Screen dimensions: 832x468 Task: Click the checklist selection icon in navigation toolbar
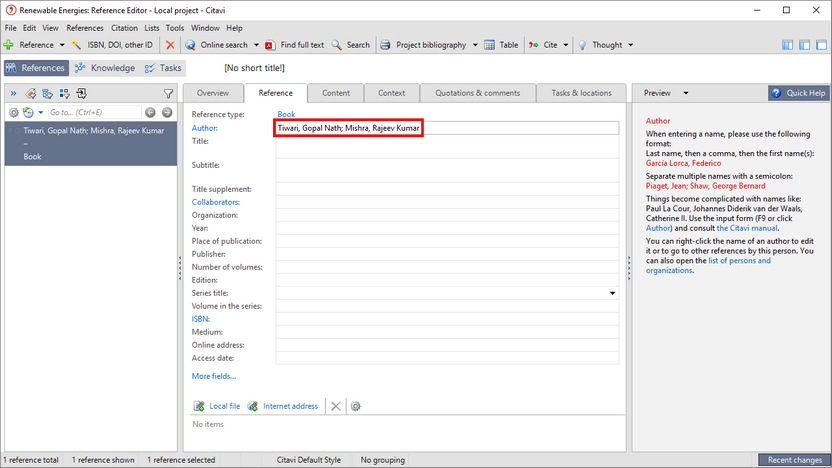65,94
